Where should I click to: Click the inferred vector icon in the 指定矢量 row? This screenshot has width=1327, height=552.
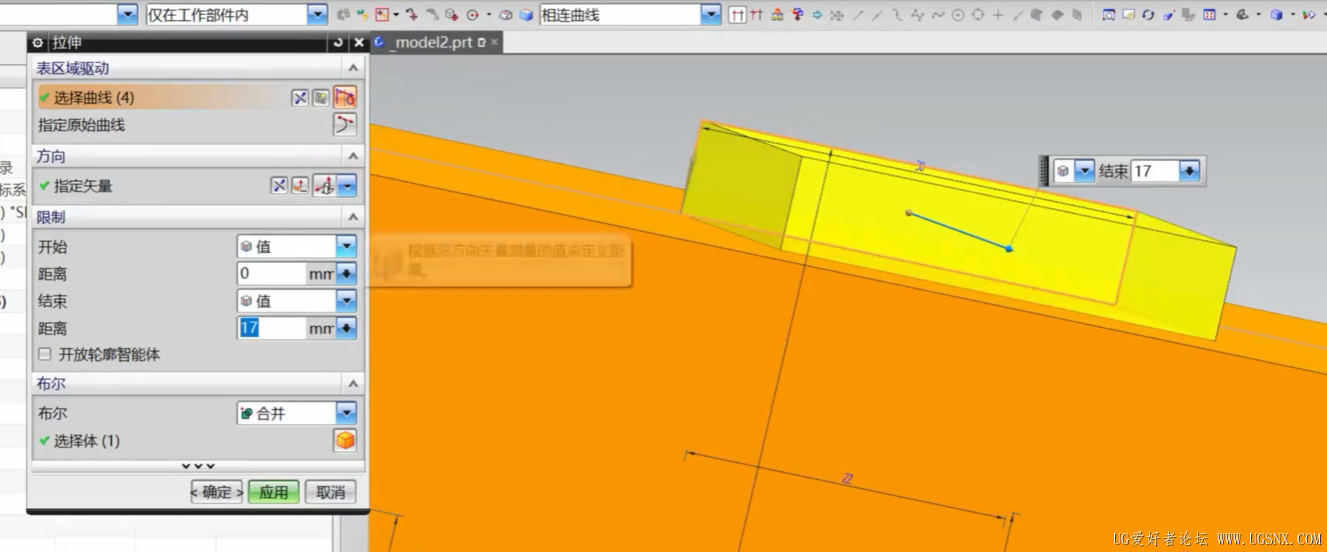pyautogui.click(x=324, y=186)
